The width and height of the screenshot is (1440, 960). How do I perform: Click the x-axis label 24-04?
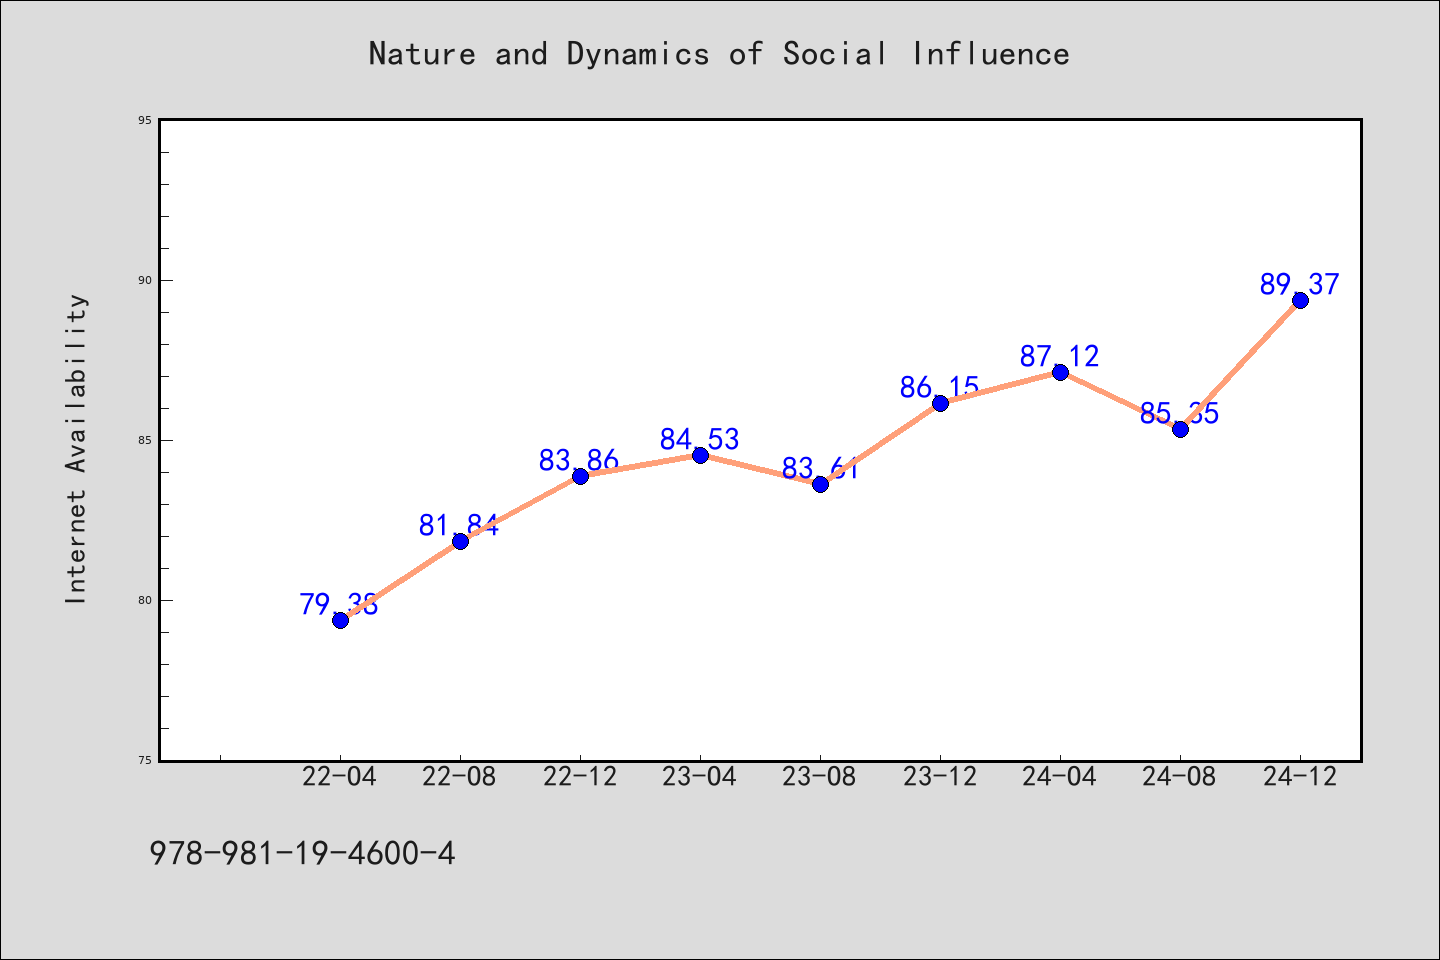(1060, 777)
